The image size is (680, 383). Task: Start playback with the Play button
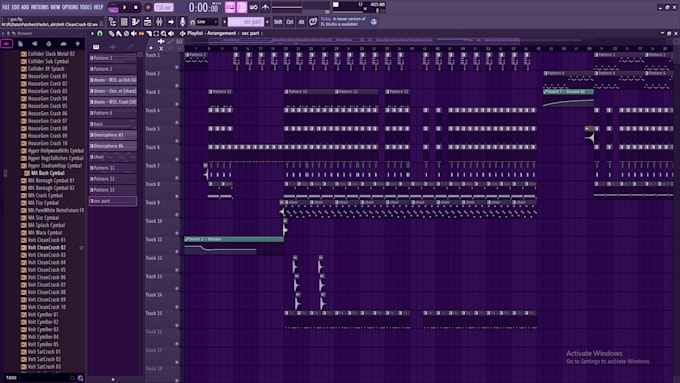click(124, 7)
